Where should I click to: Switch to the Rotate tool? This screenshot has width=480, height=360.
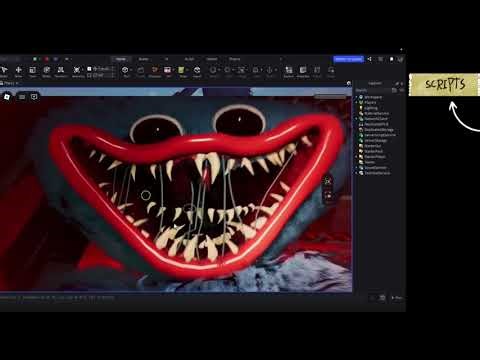click(x=46, y=71)
